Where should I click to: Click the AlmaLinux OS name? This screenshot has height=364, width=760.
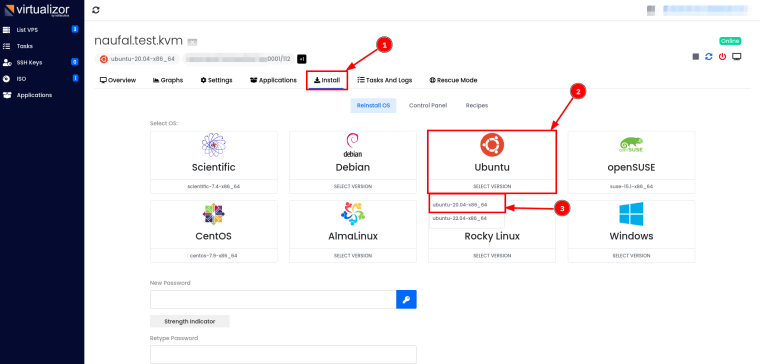[x=352, y=237]
